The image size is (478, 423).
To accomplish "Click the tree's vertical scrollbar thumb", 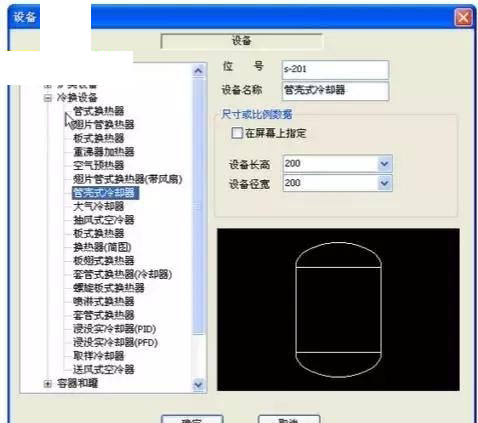I will 198,206.
